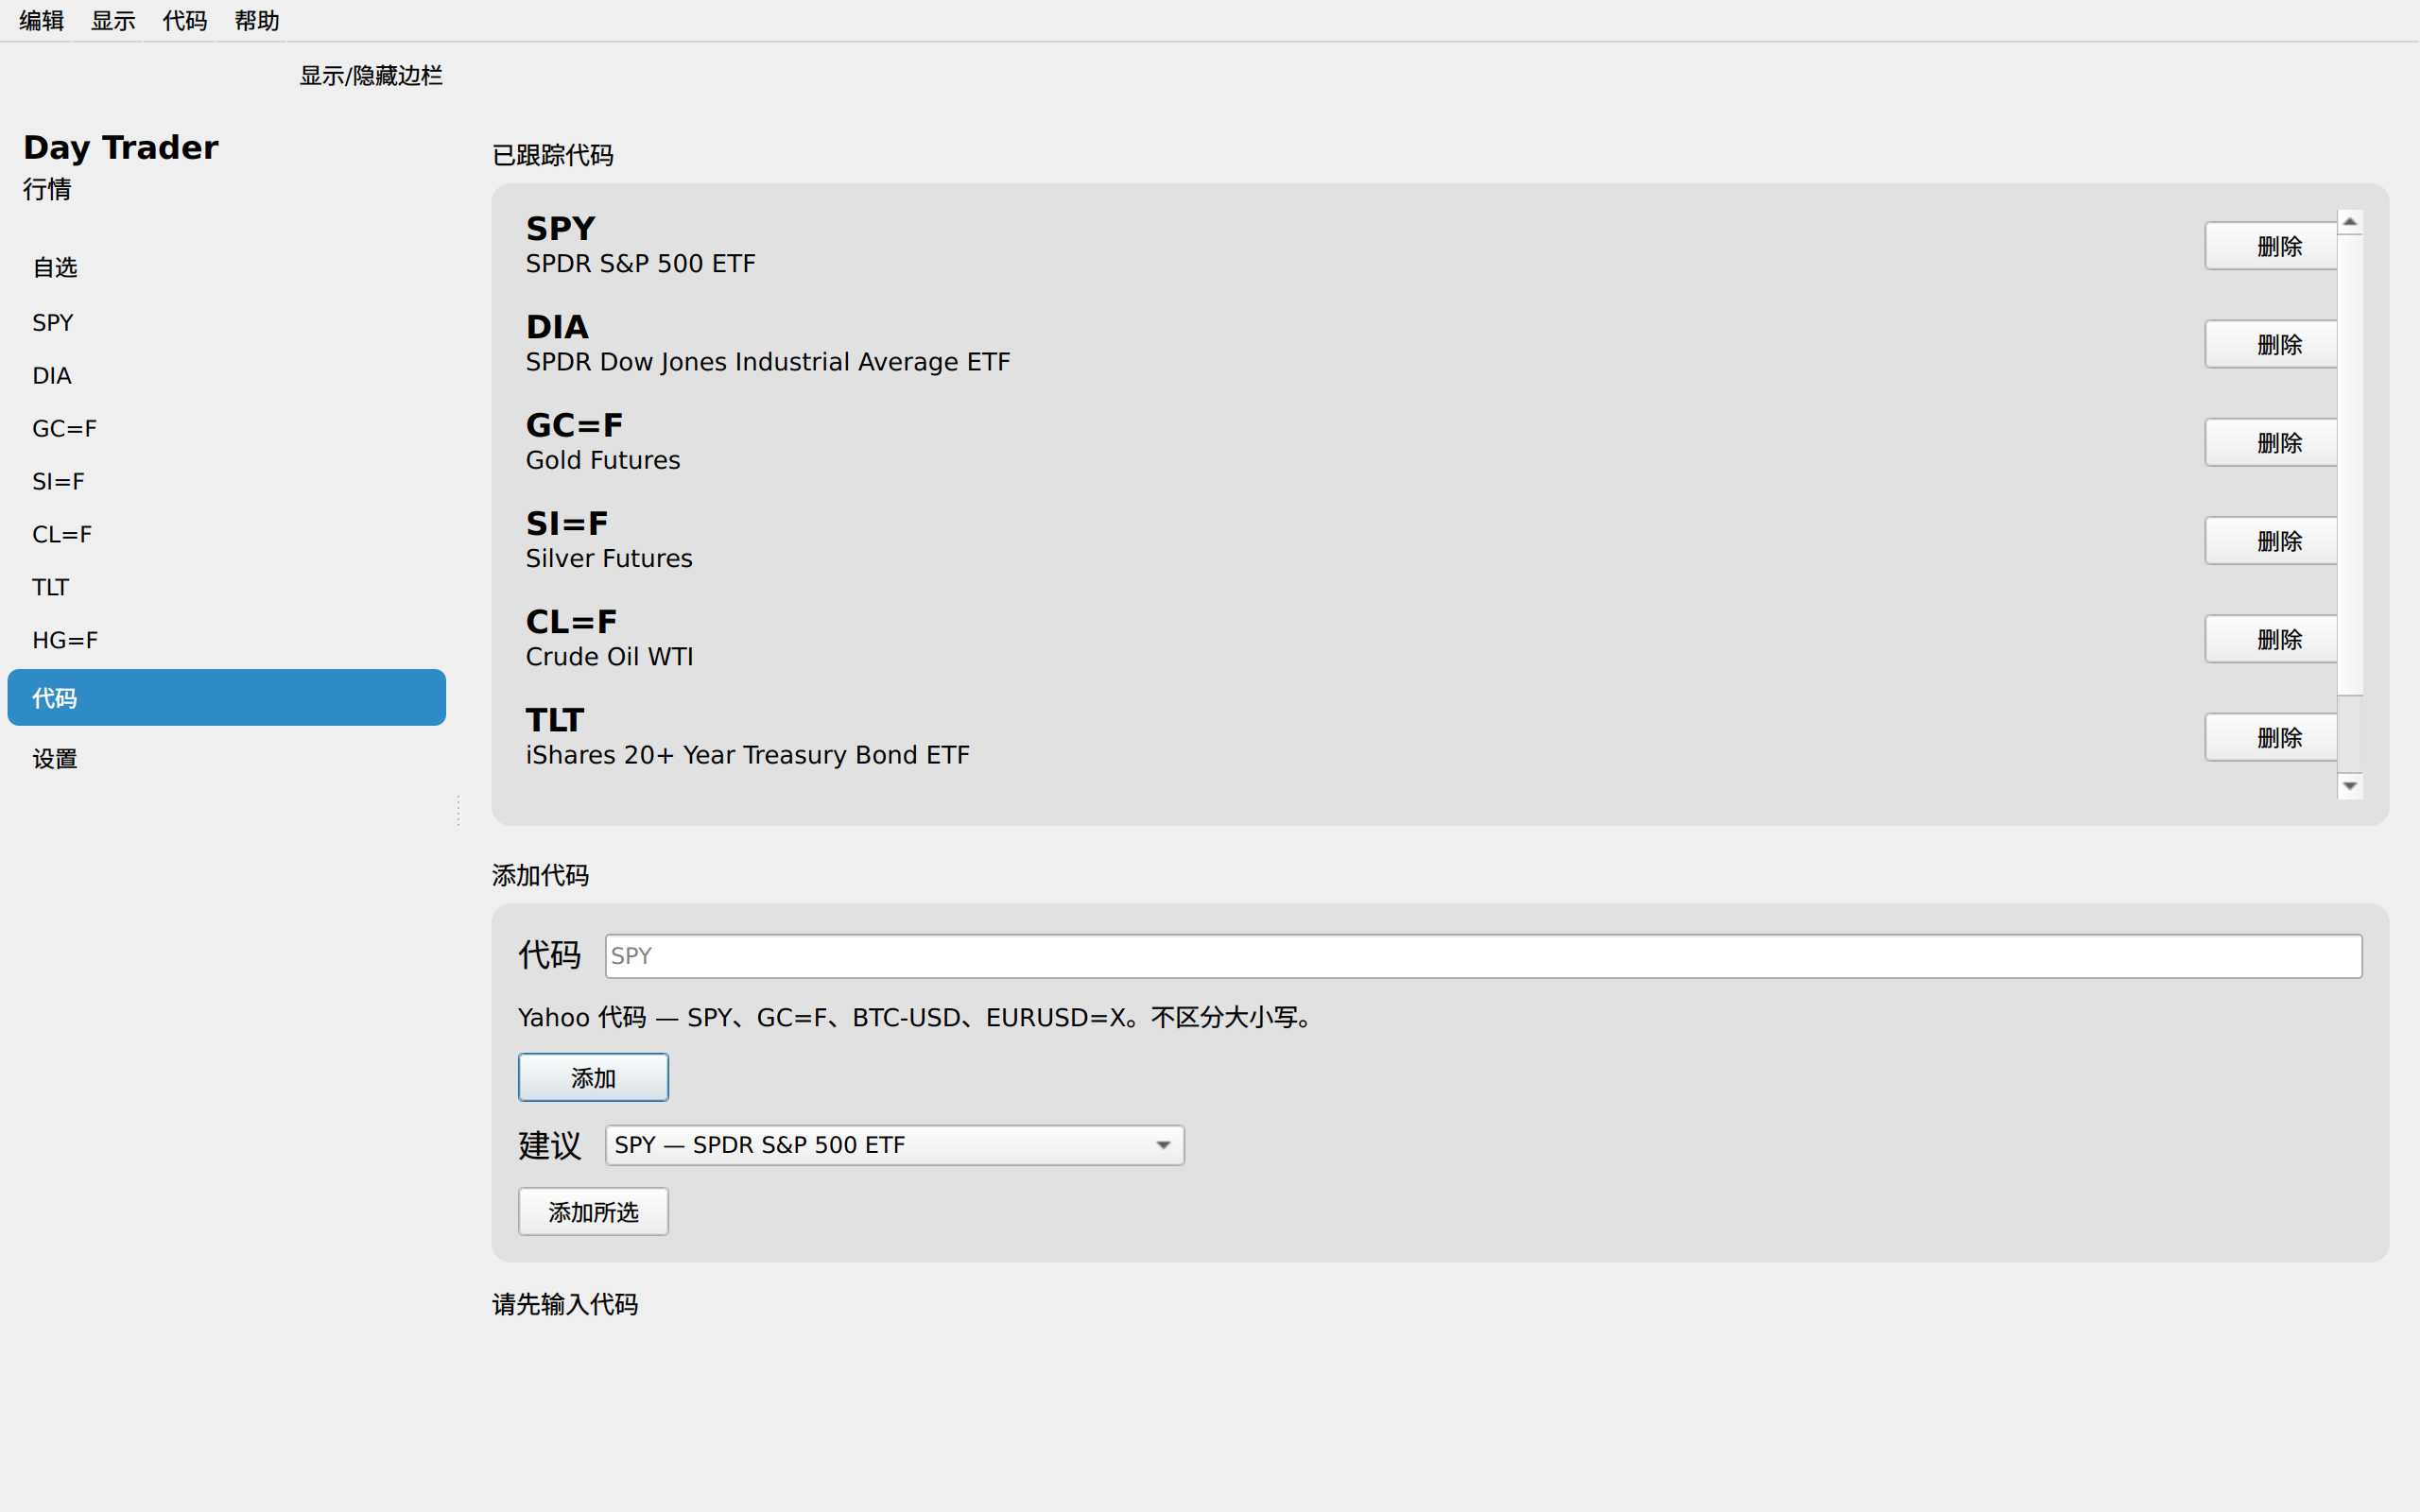This screenshot has width=2420, height=1512.
Task: Click the Day Trader title
Action: coord(120,148)
